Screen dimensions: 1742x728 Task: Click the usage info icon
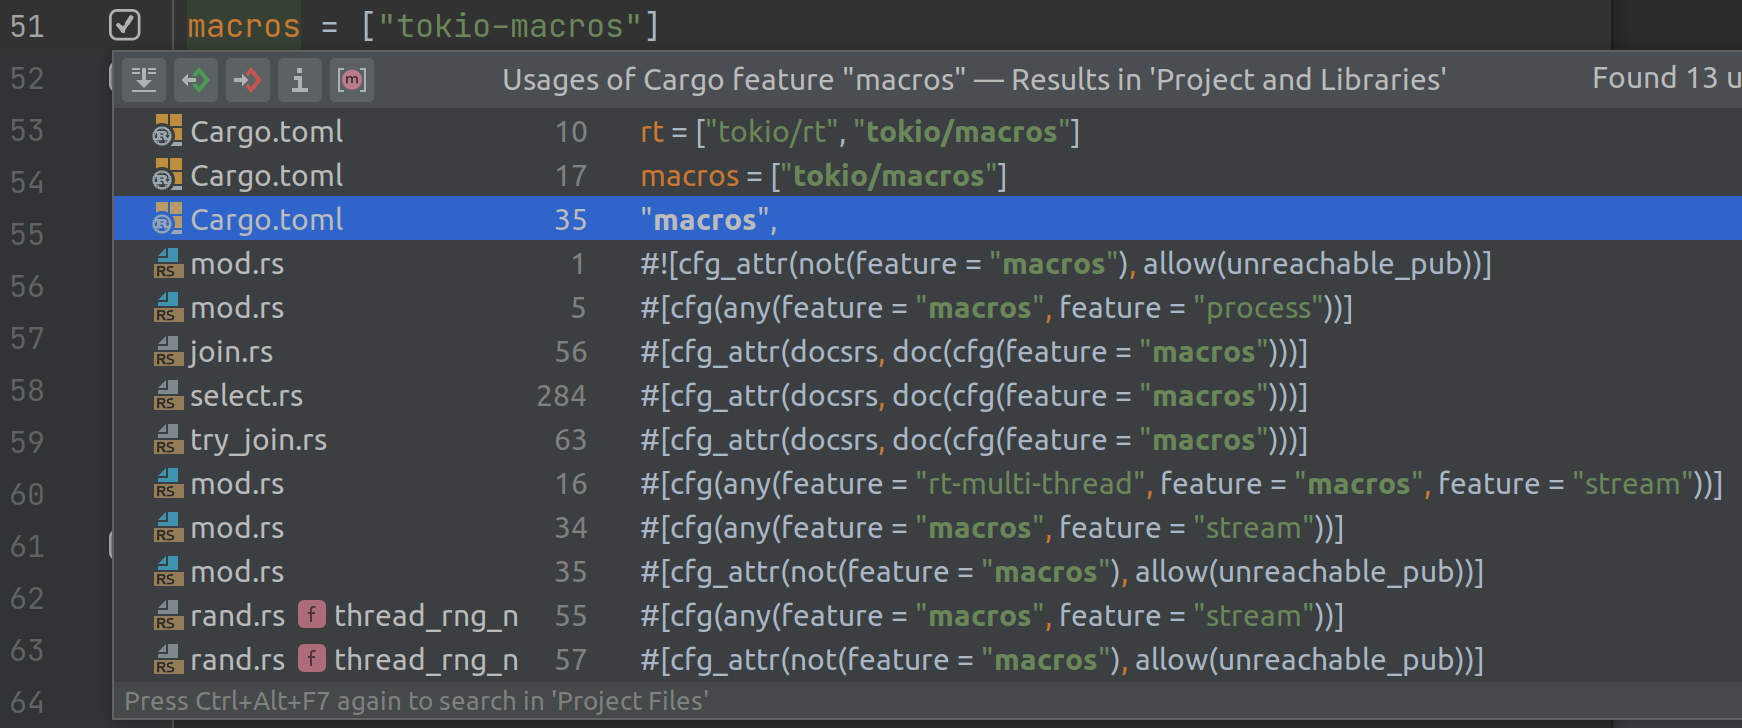pos(300,79)
